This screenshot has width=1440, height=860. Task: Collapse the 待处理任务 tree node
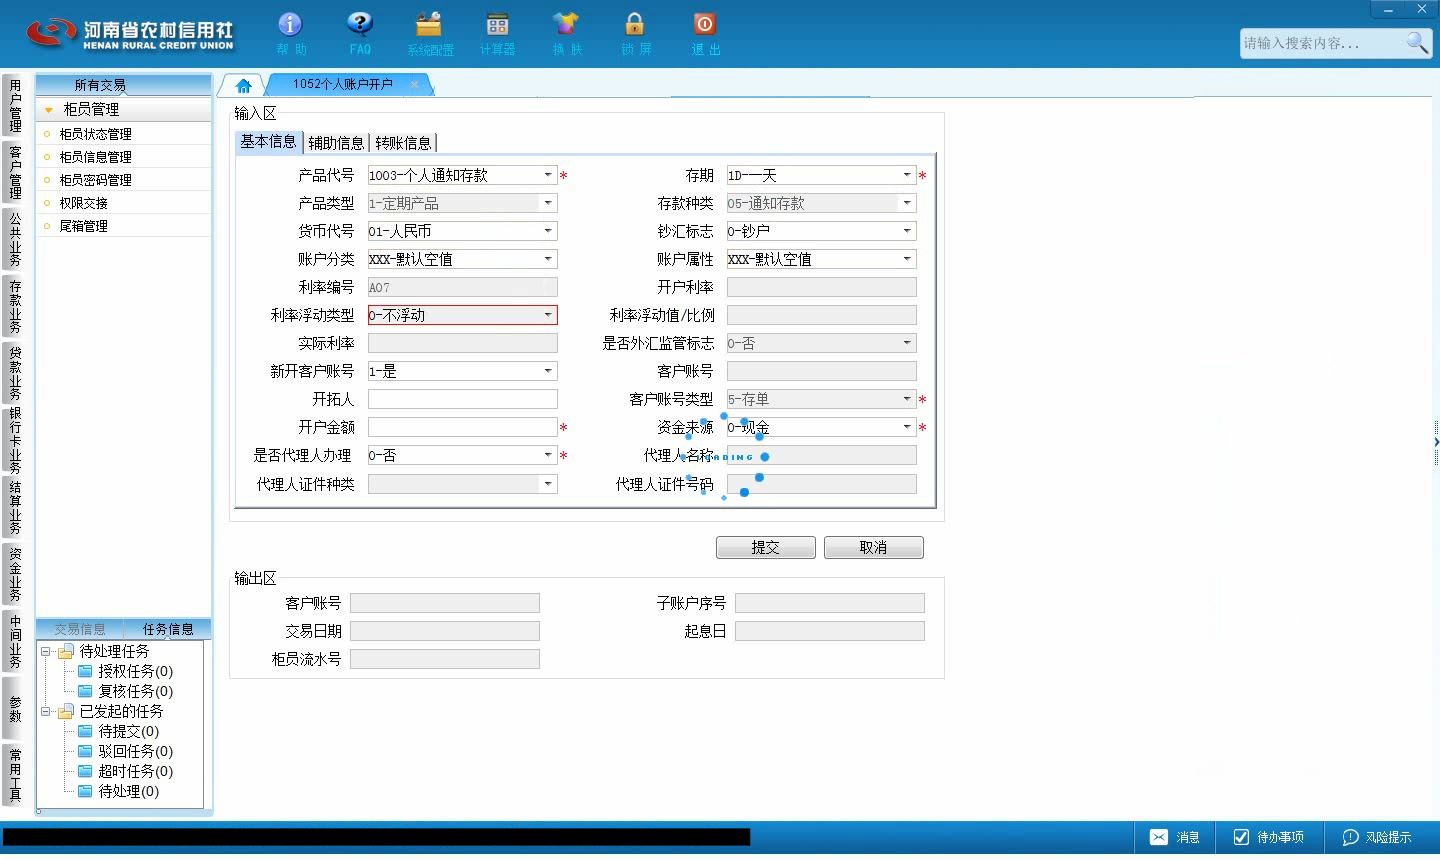[x=45, y=651]
